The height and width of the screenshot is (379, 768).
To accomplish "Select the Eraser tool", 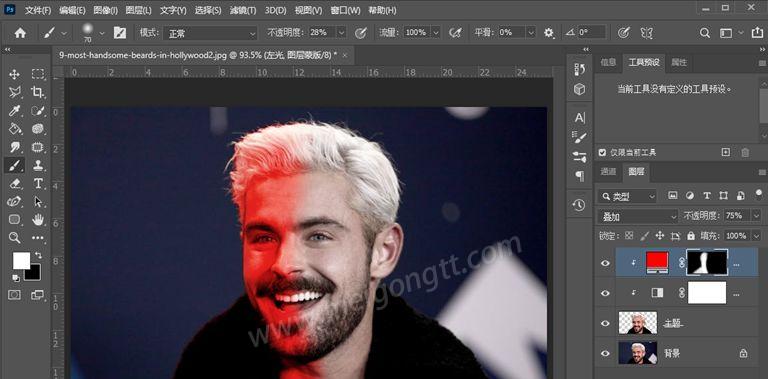I will [x=15, y=183].
